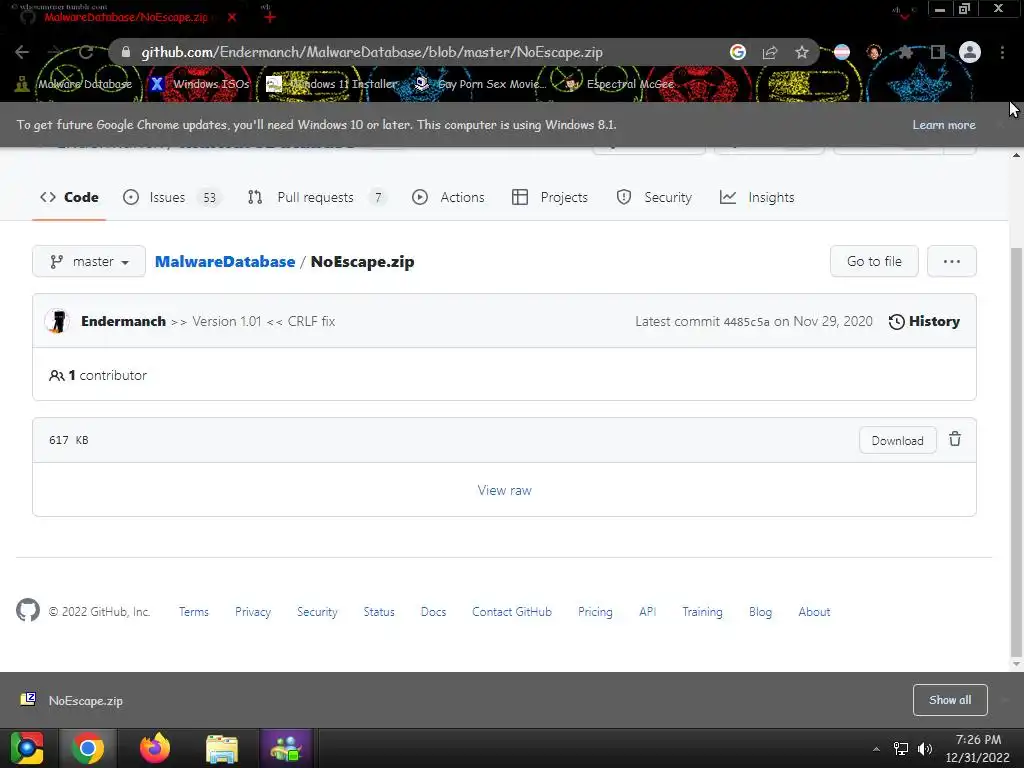The height and width of the screenshot is (768, 1024).
Task: Expand the master branch dropdown
Action: 89,261
